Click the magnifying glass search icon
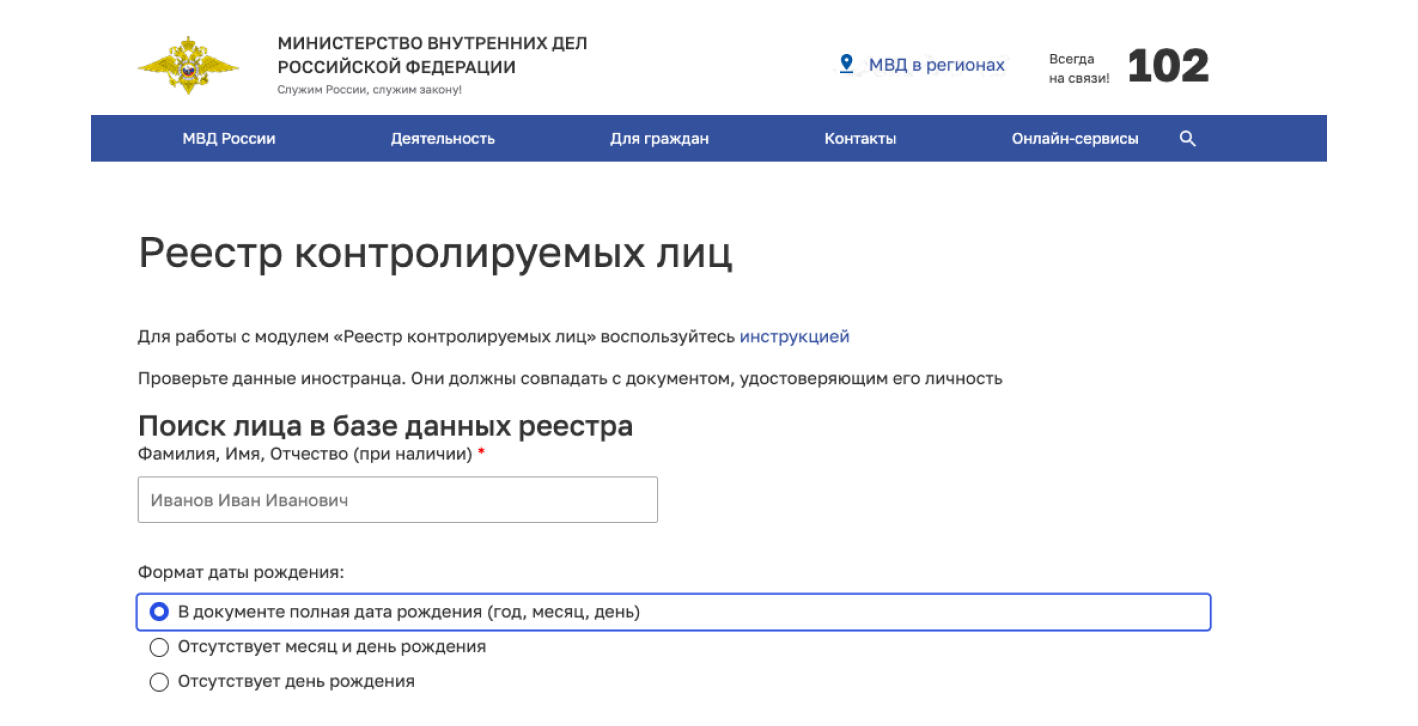The height and width of the screenshot is (726, 1418). point(1187,139)
